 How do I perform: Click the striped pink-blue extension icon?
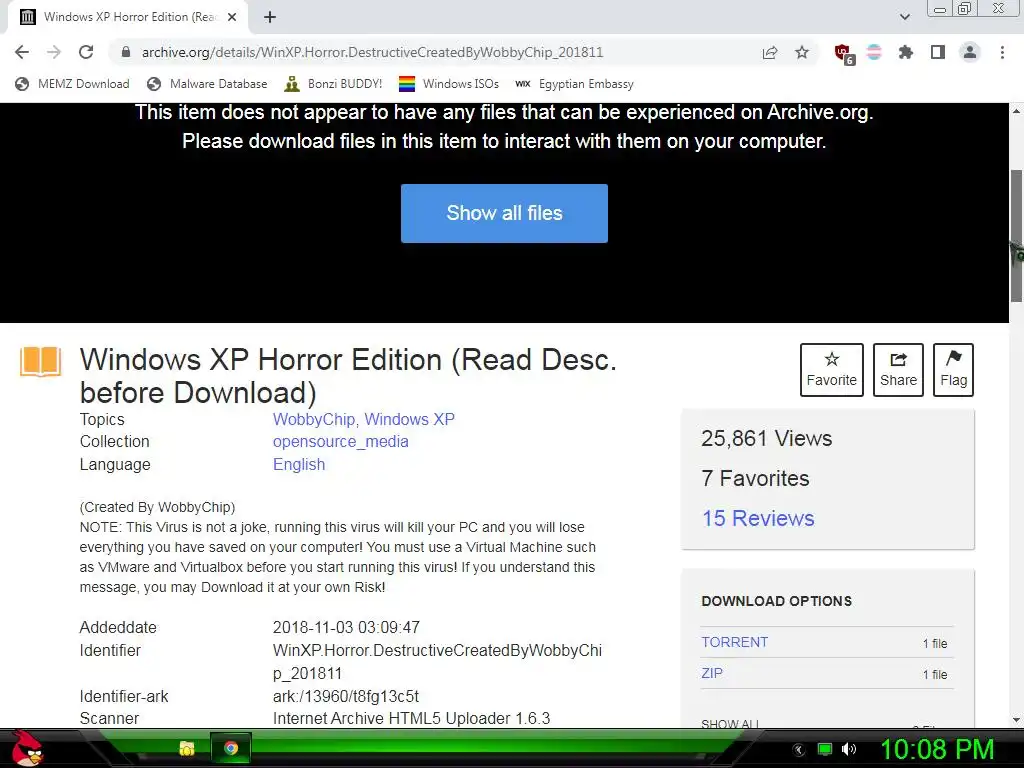click(874, 52)
